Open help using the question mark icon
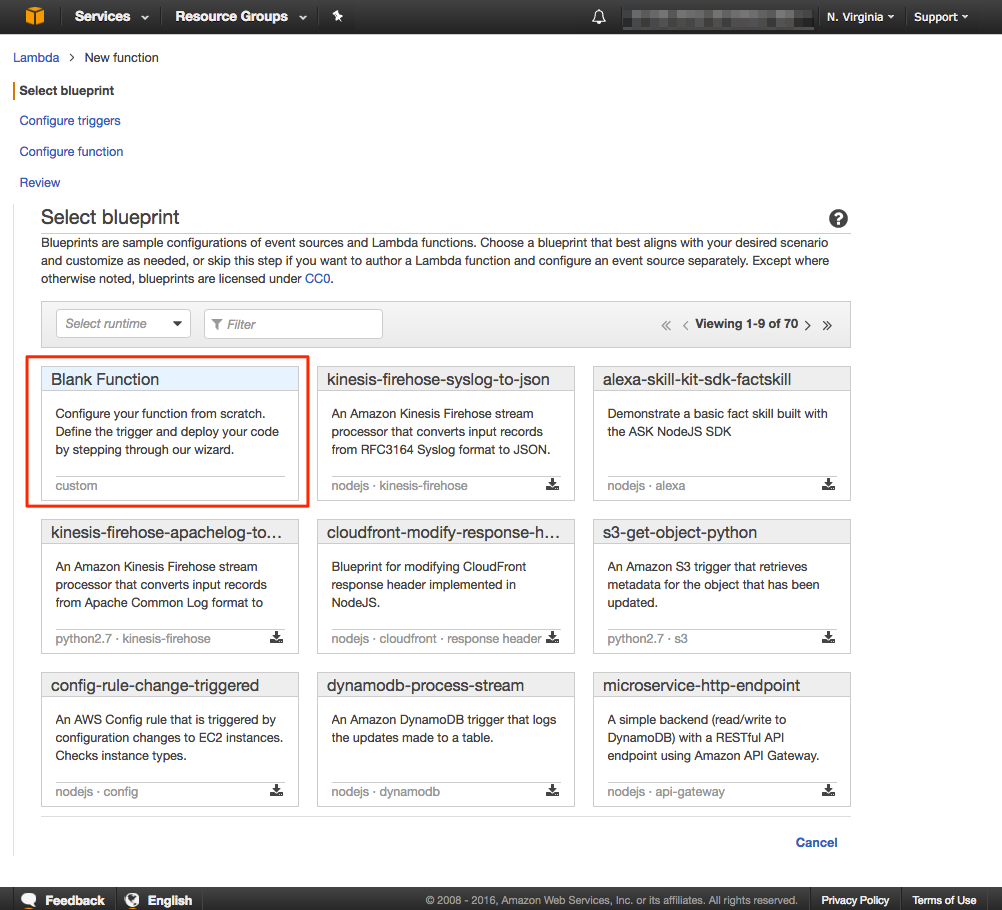The width and height of the screenshot is (1002, 910). click(x=838, y=218)
